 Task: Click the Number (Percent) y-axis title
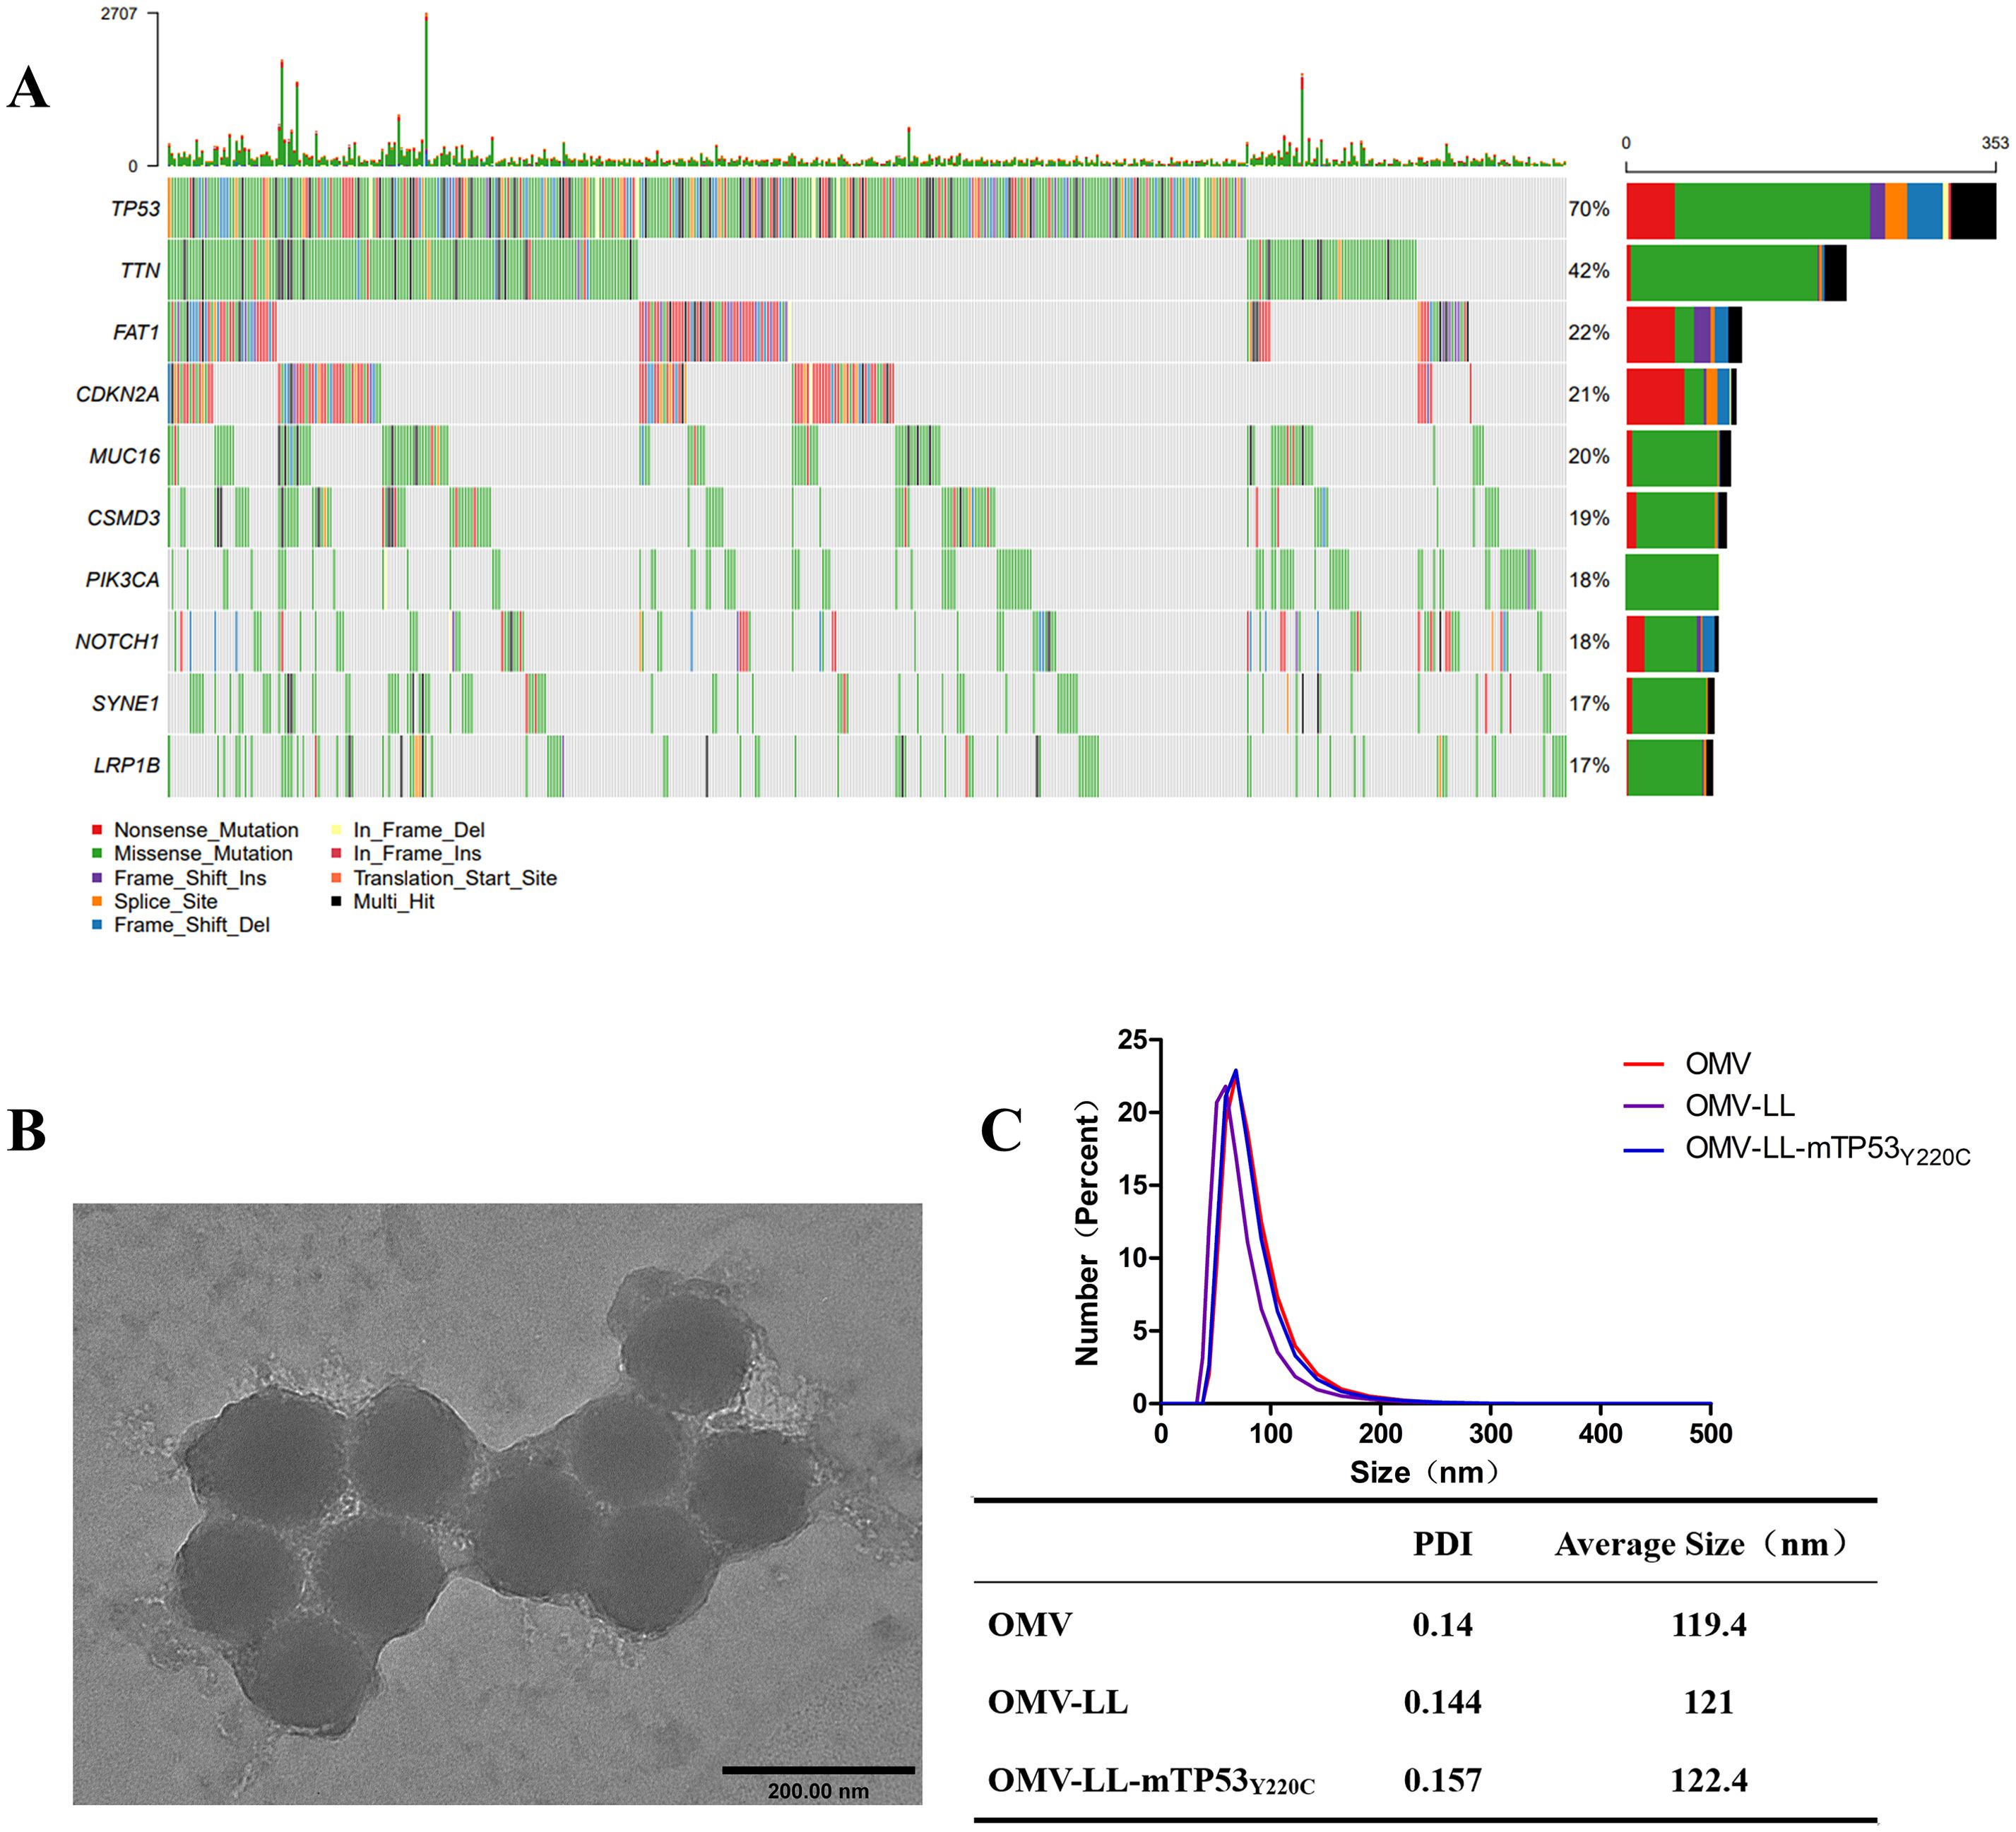click(x=1086, y=1232)
